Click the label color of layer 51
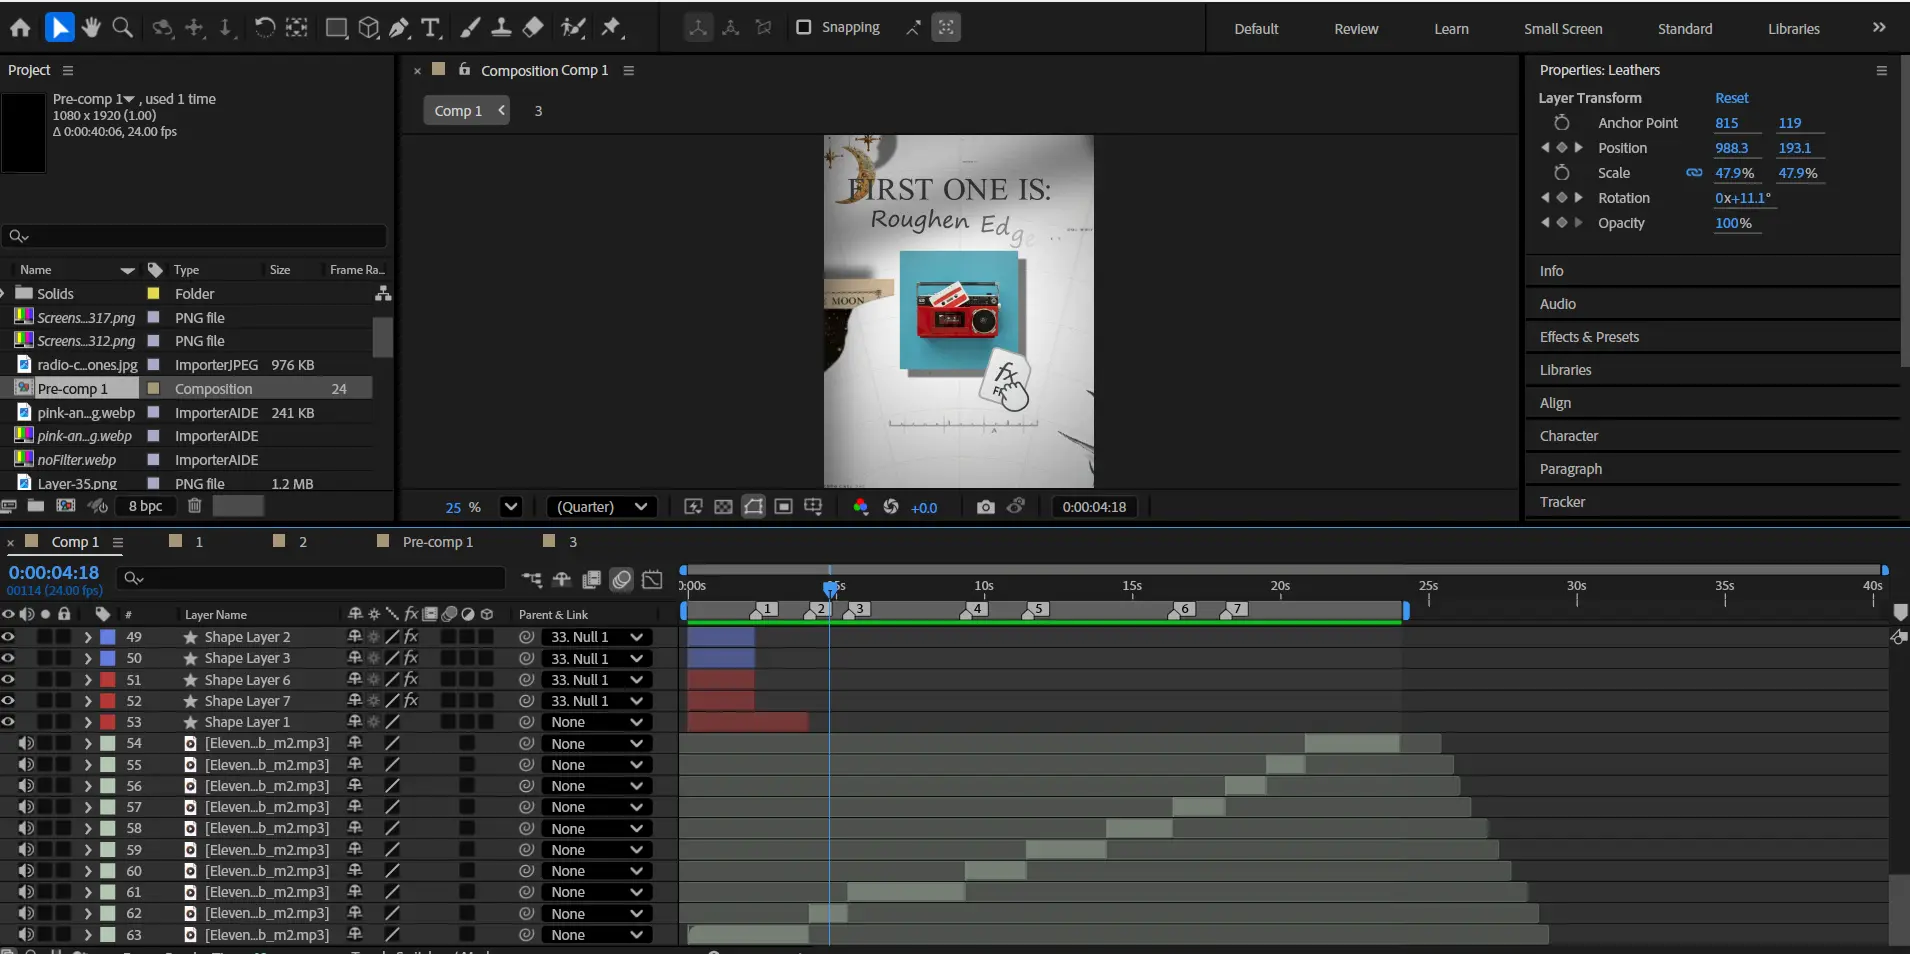 pos(108,680)
